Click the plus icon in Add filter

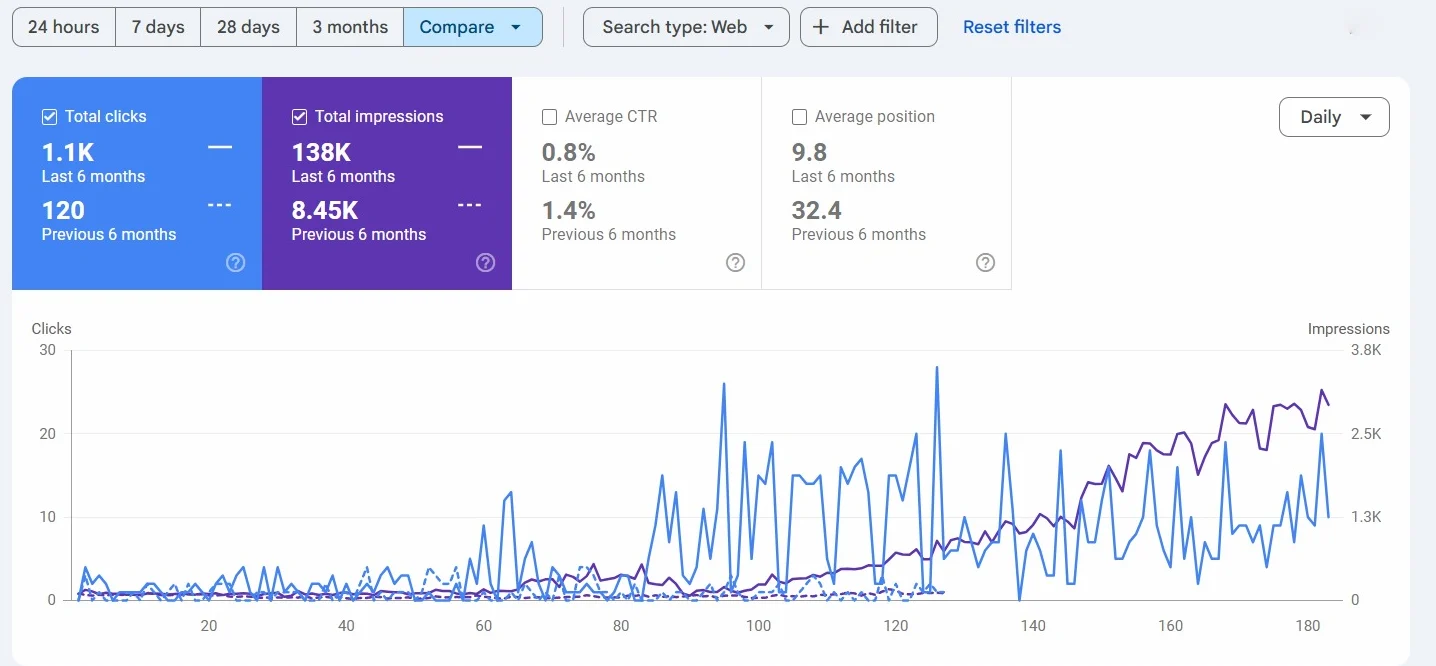pos(821,27)
